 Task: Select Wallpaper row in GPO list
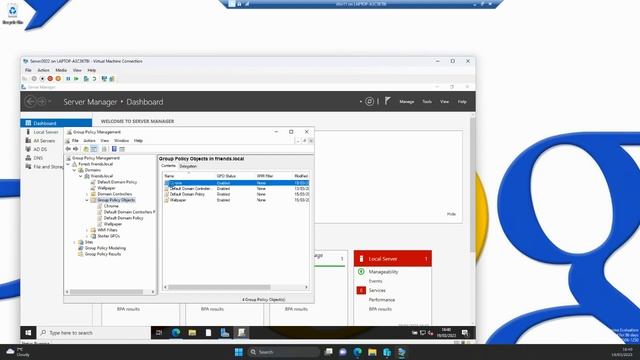point(236,200)
